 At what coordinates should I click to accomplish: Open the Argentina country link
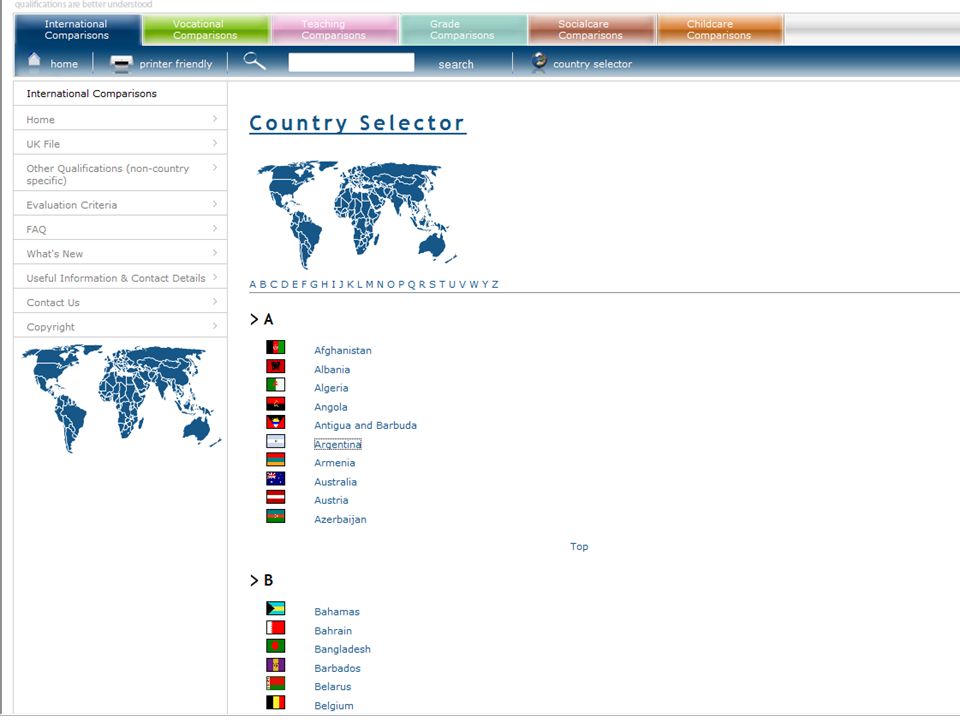pyautogui.click(x=338, y=444)
